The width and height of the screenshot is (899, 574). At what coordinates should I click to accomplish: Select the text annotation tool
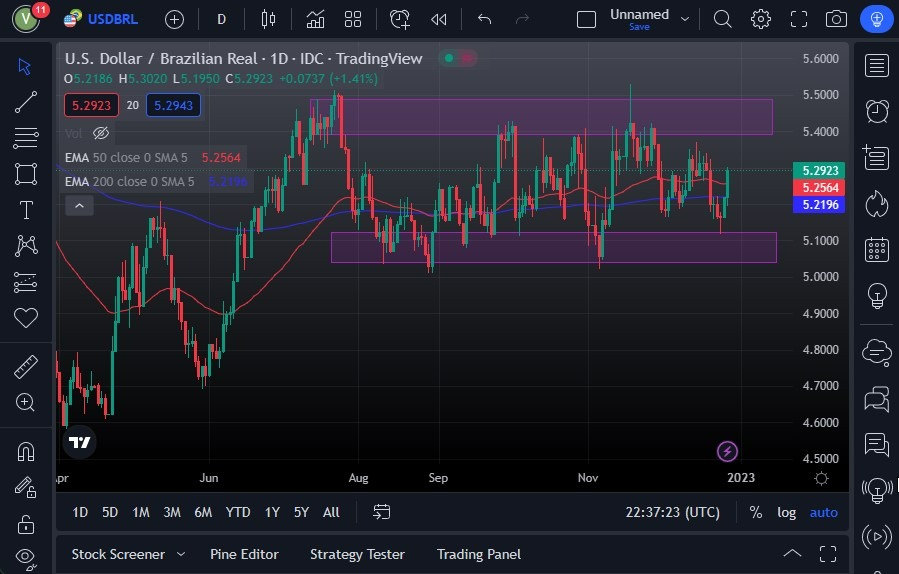[26, 210]
